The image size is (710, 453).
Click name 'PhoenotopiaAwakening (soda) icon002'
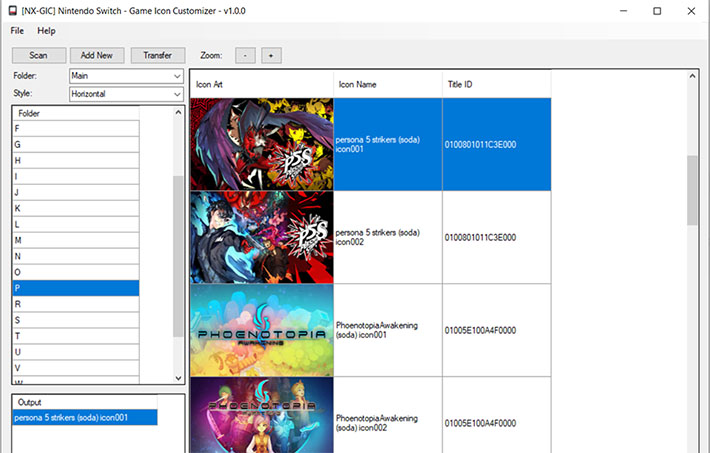(x=377, y=423)
